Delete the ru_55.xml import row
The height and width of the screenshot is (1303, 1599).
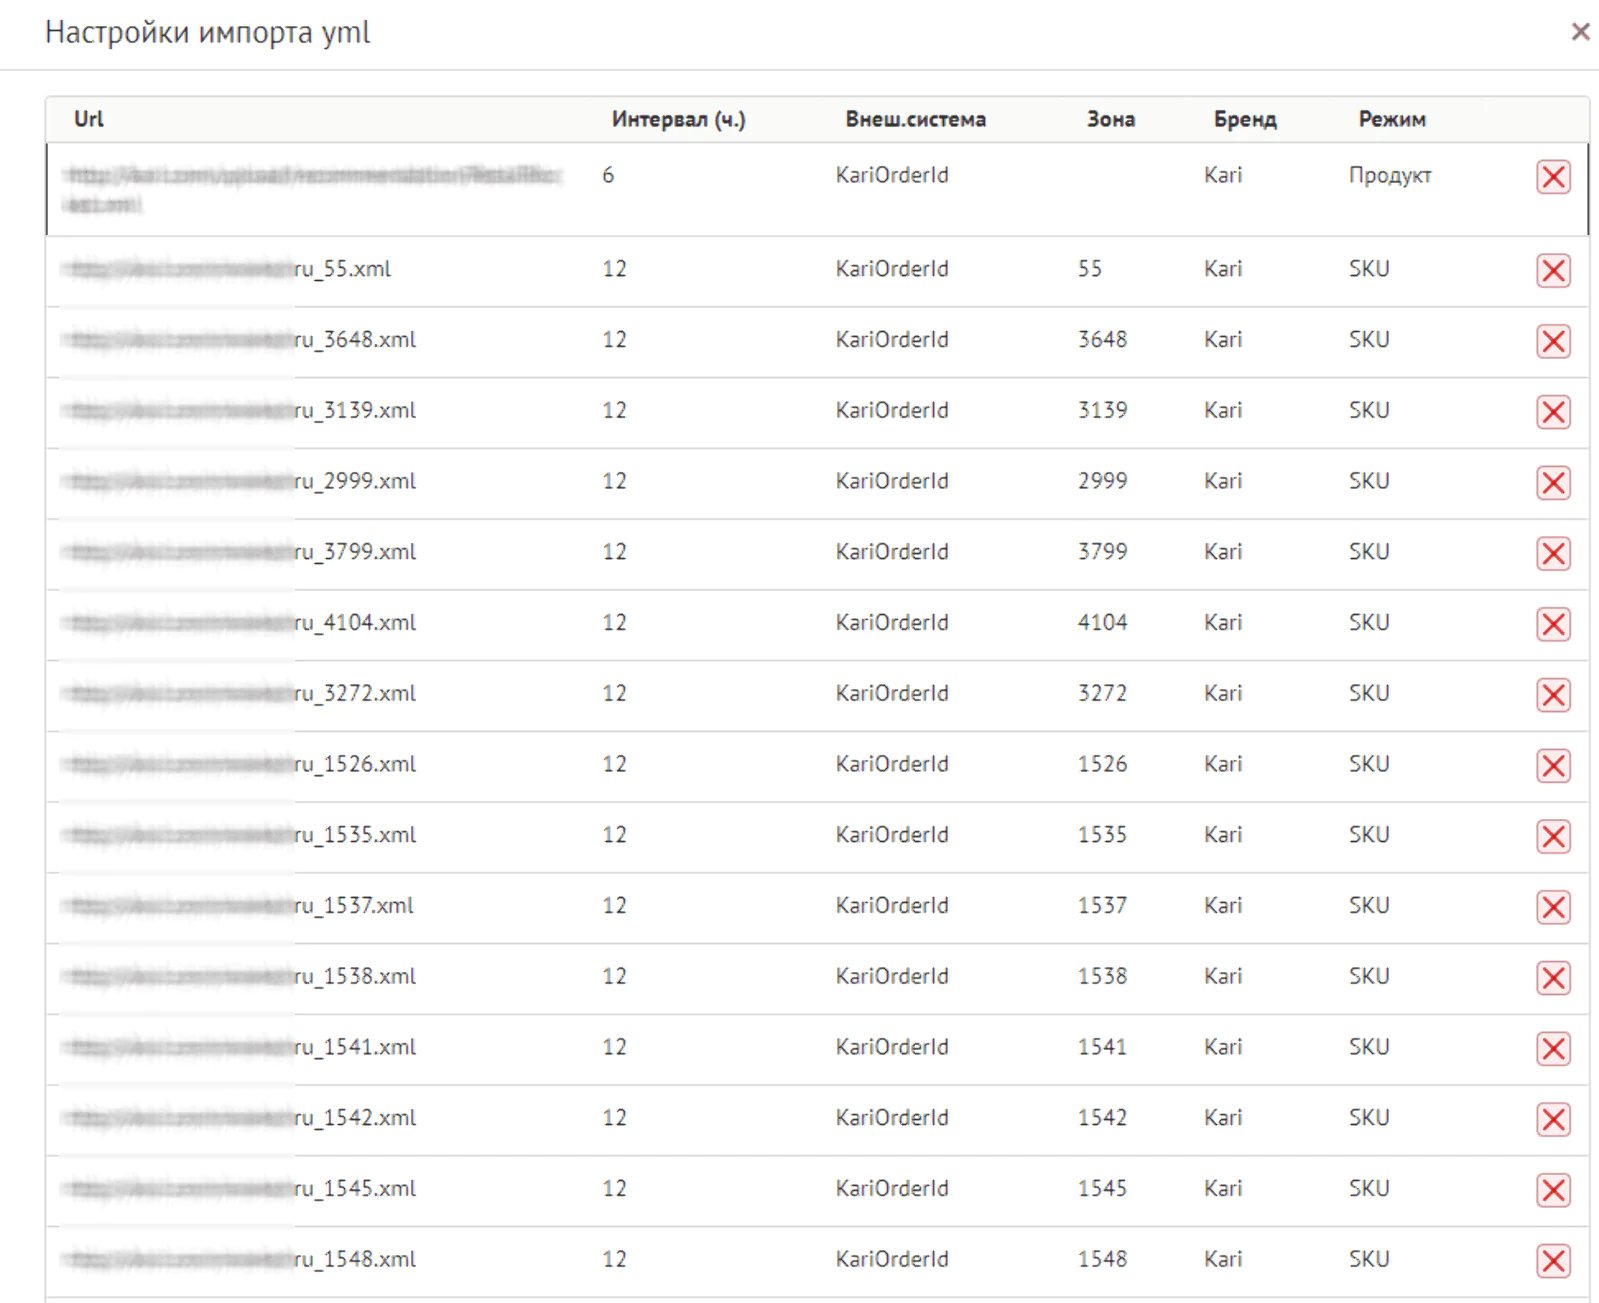tap(1553, 270)
